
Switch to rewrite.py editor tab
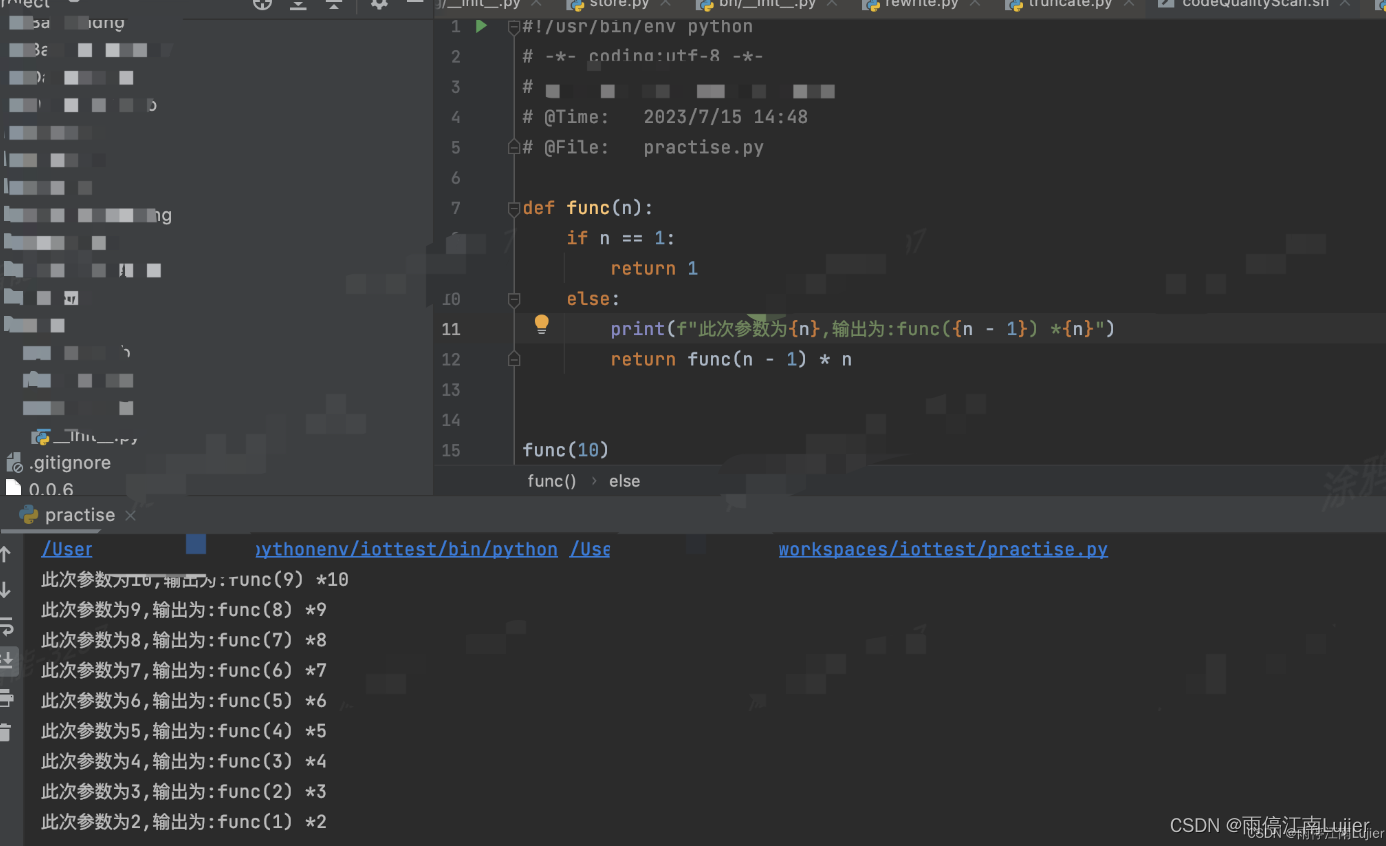921,4
